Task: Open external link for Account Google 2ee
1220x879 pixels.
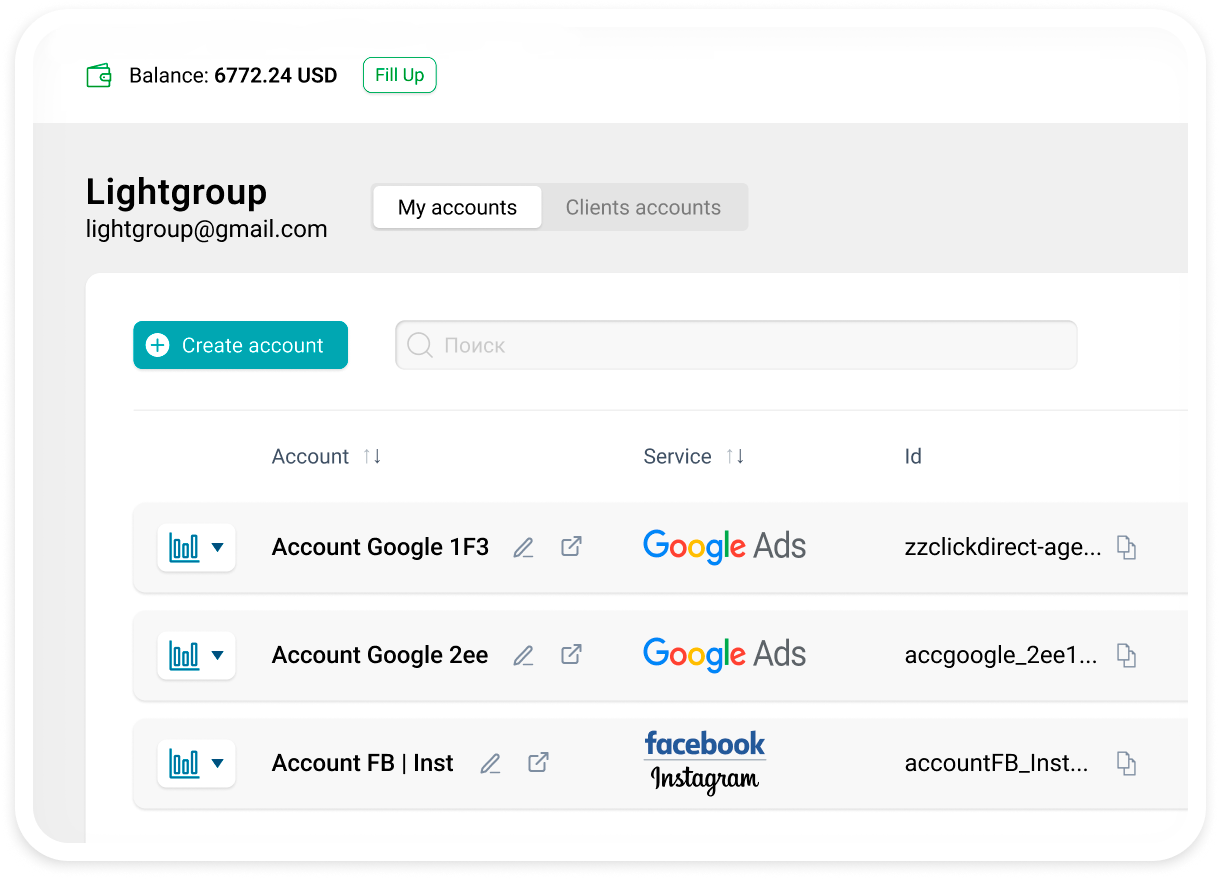Action: 571,655
